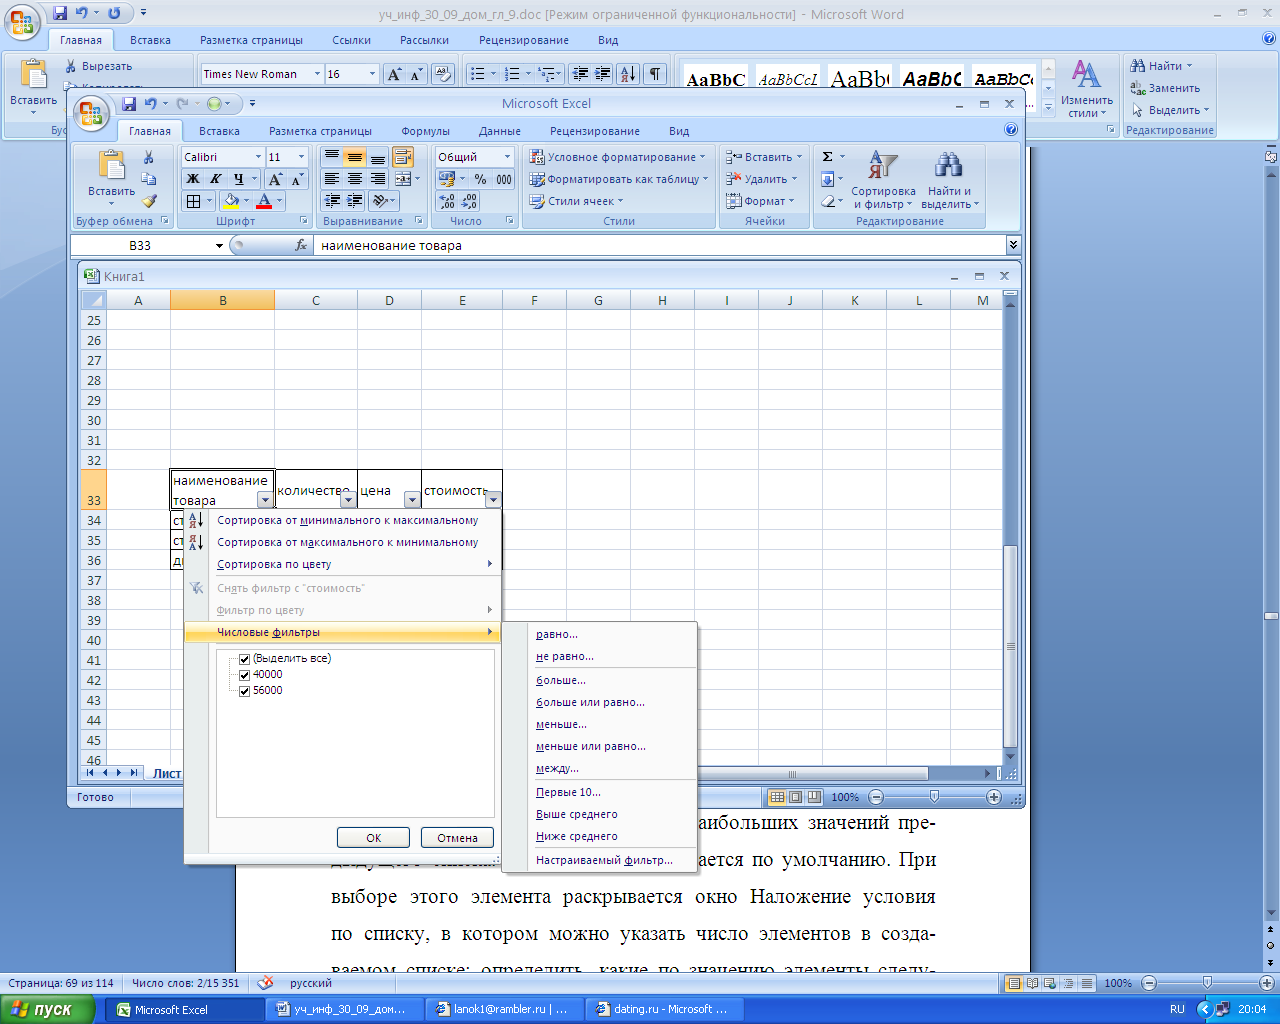The image size is (1280, 1024).
Task: Open the Name Box dropdown arrow
Action: tap(220, 246)
